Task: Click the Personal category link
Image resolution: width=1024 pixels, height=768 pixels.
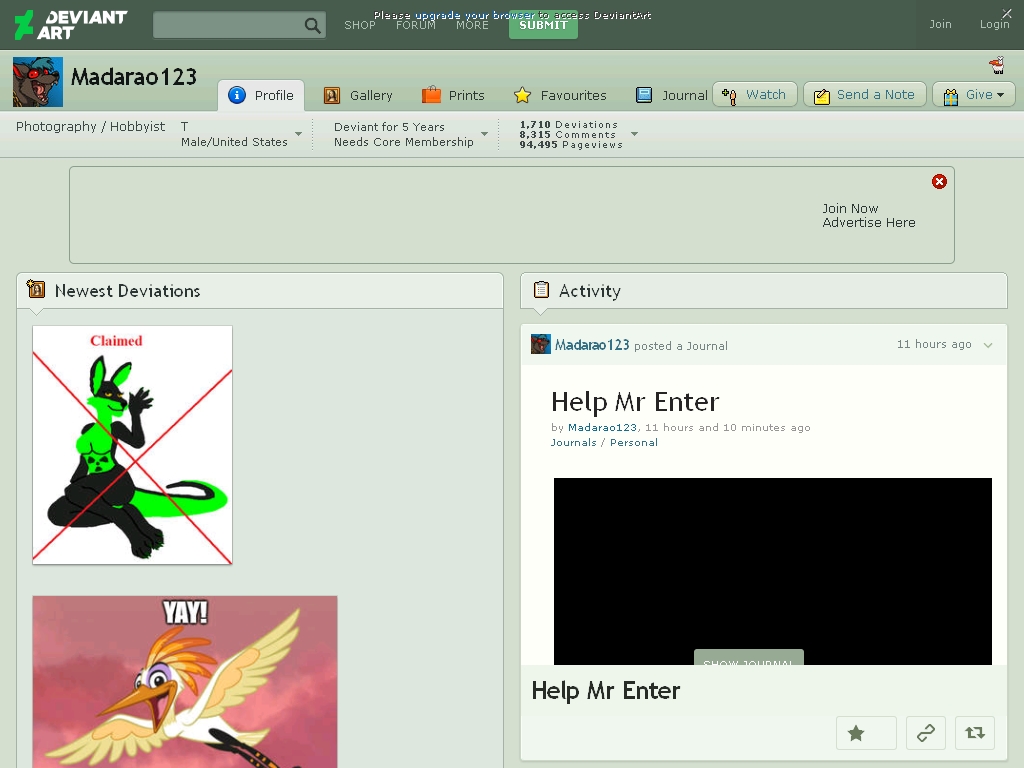Action: (x=633, y=443)
